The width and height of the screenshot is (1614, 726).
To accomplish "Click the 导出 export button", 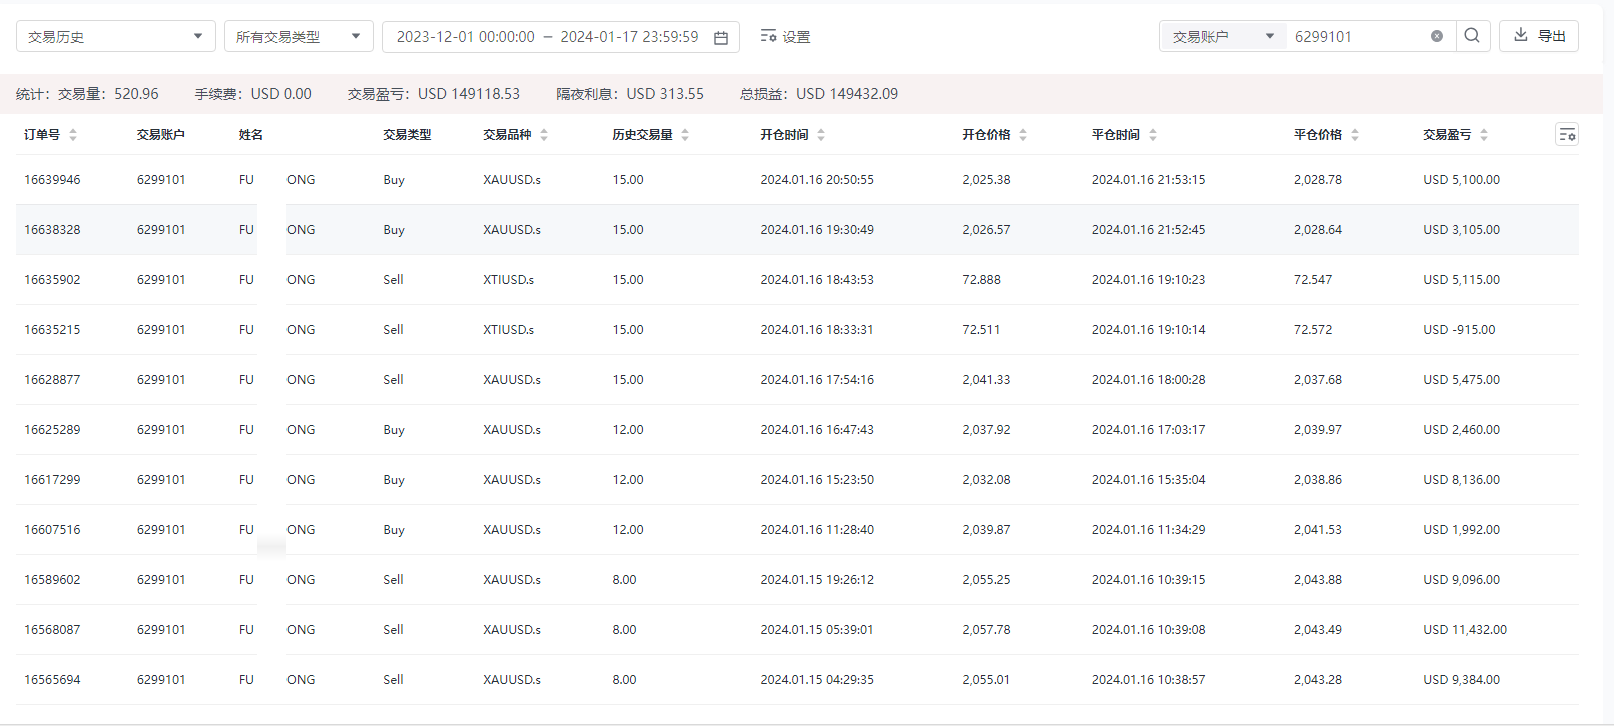I will pyautogui.click(x=1539, y=36).
